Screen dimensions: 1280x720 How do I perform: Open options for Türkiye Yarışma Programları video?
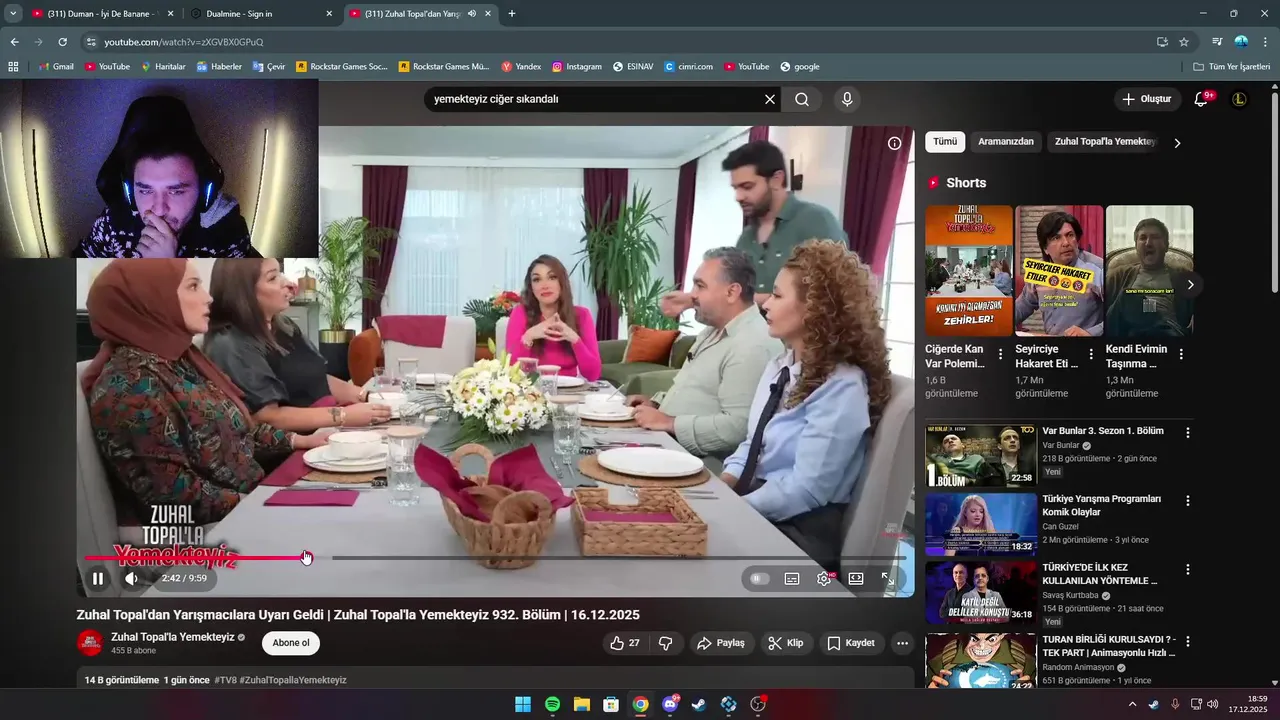[x=1188, y=501]
